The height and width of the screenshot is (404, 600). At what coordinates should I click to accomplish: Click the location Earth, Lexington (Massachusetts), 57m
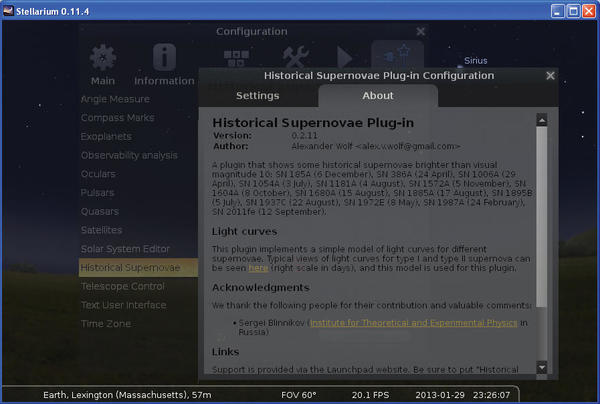127,395
